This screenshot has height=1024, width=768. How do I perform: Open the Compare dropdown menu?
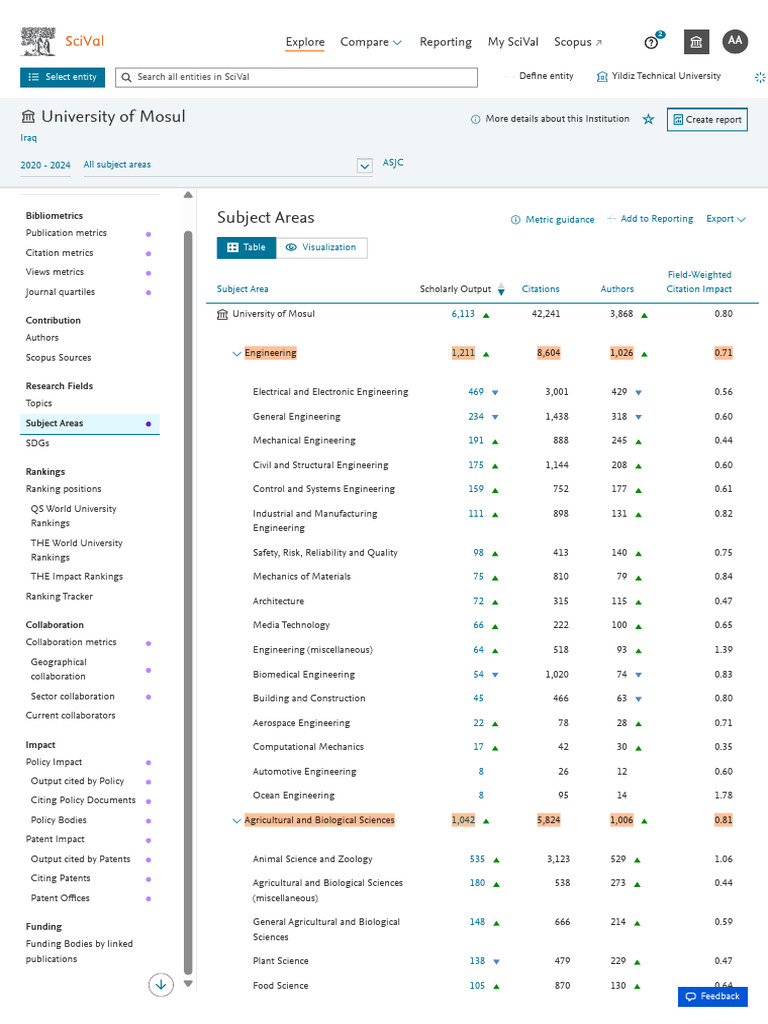coord(370,42)
